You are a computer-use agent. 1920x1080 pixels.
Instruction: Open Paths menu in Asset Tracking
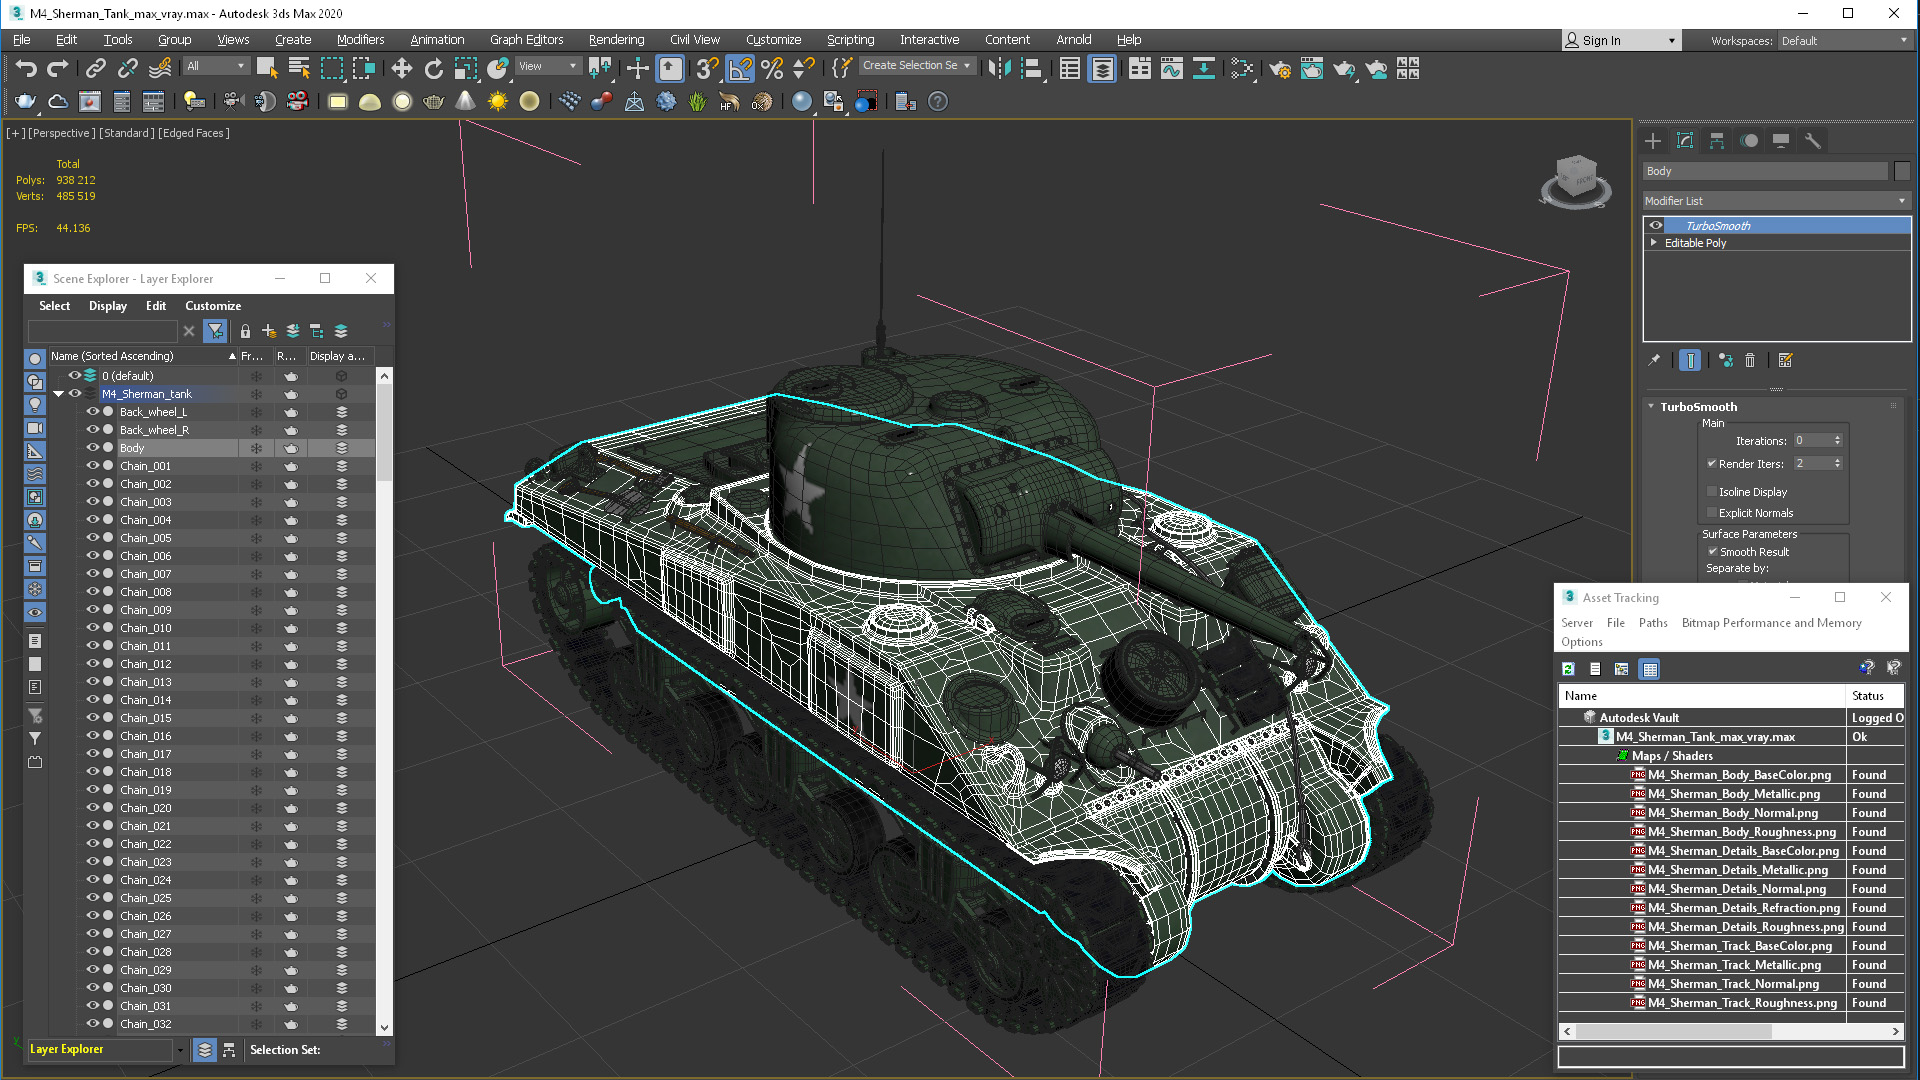[1653, 623]
